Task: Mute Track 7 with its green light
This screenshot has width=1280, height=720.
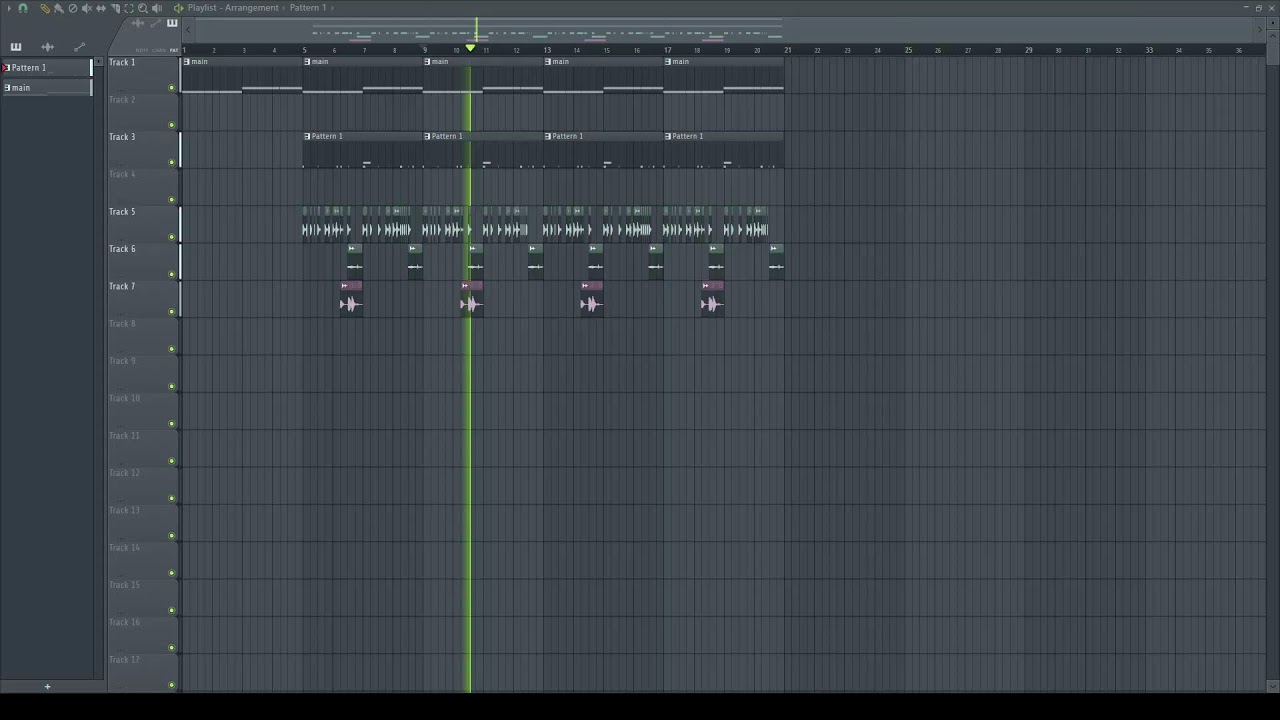Action: point(172,312)
